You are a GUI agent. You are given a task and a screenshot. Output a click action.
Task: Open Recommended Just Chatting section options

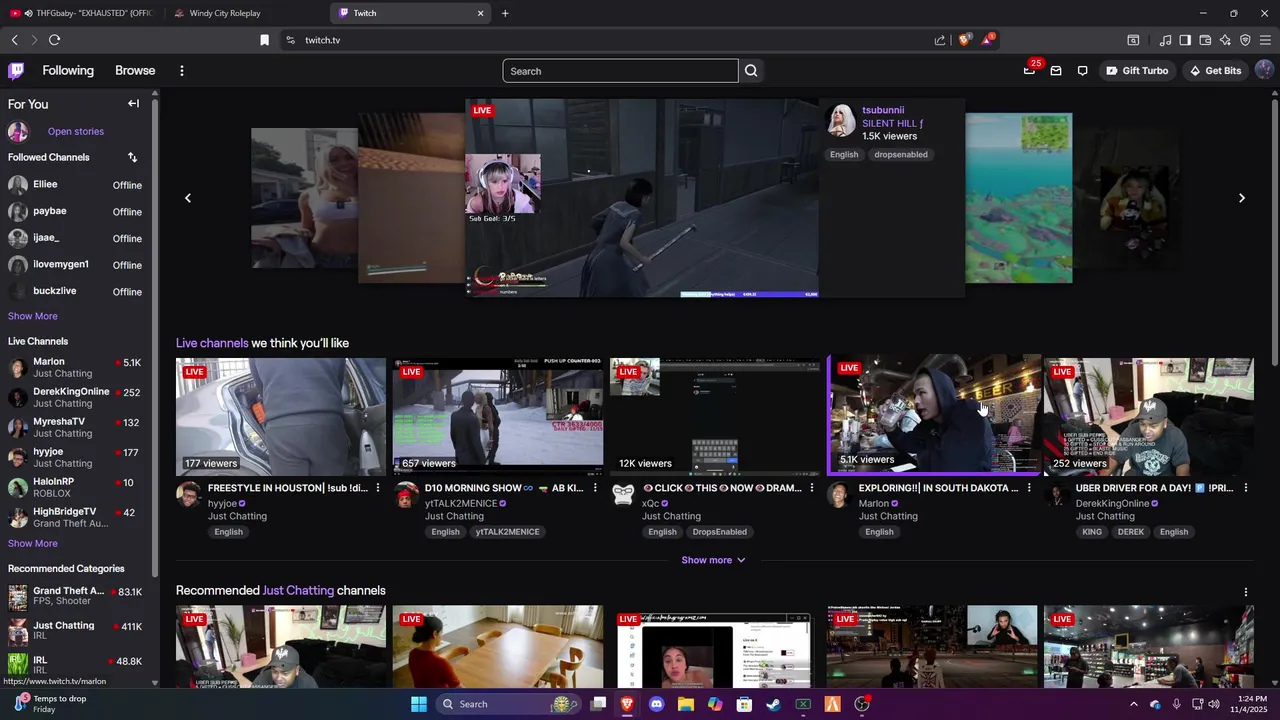pyautogui.click(x=1246, y=592)
